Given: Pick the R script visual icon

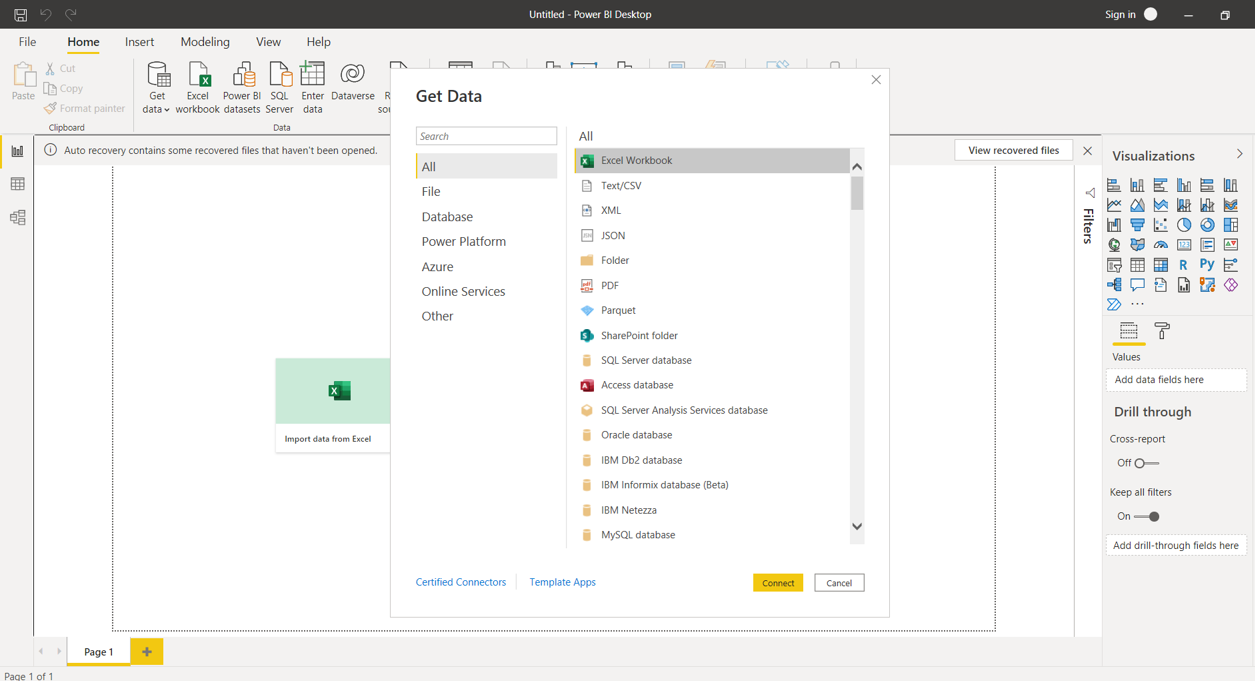Looking at the screenshot, I should (1184, 265).
